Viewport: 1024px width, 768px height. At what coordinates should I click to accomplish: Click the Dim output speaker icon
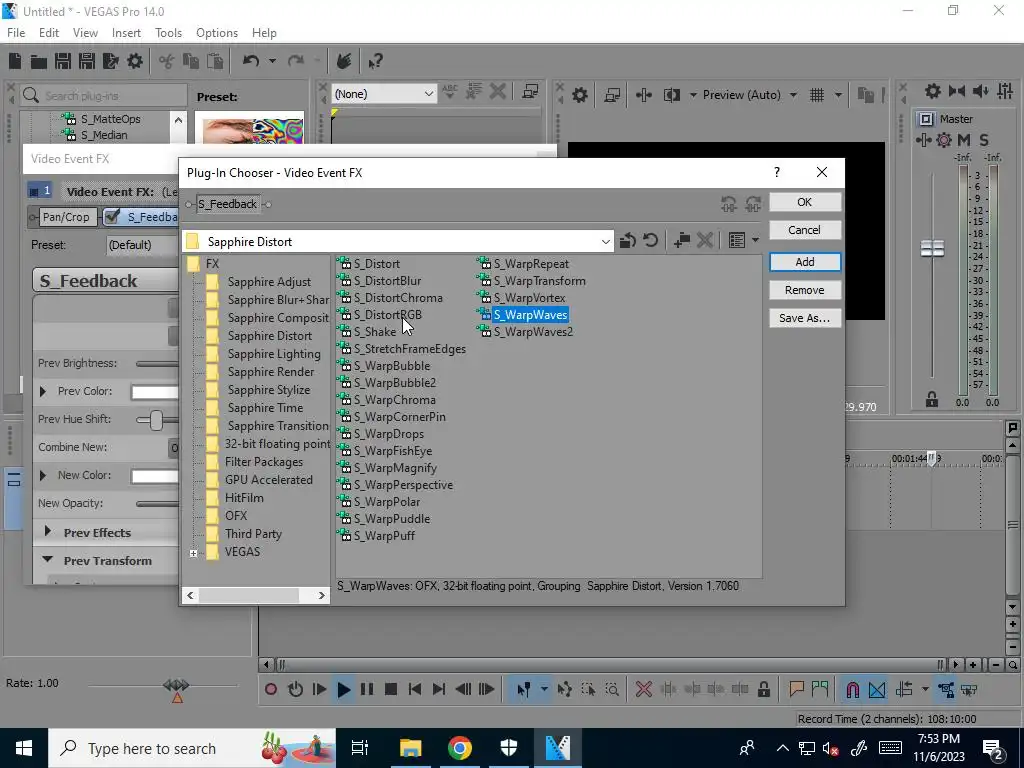tap(981, 91)
